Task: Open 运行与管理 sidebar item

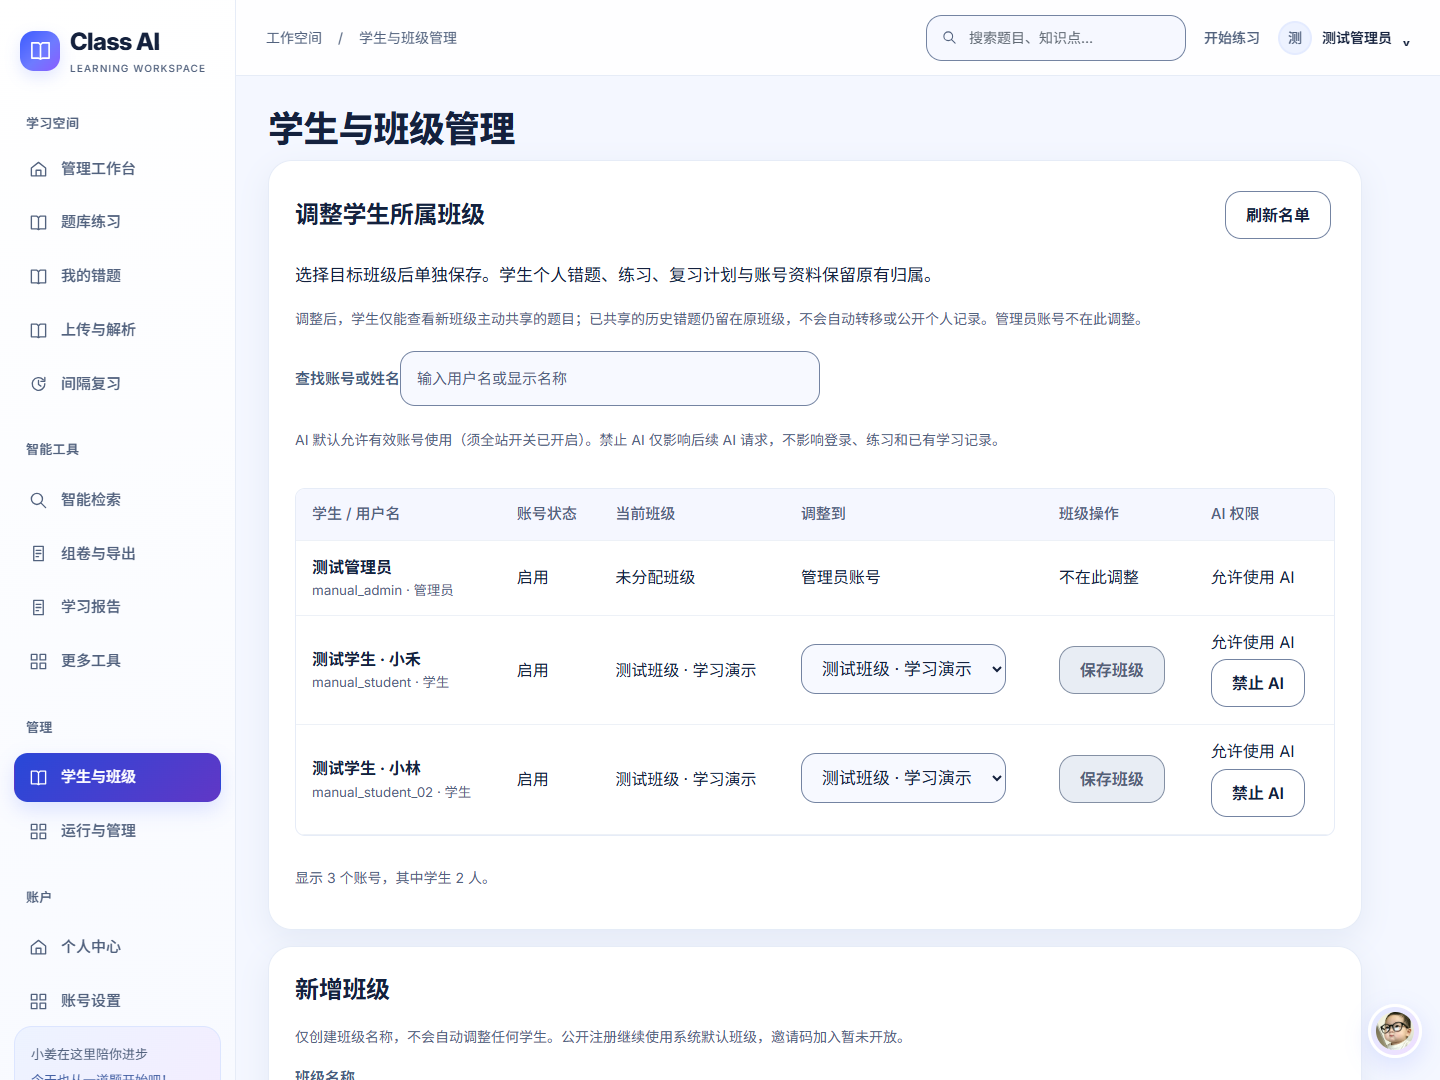Action: coord(117,831)
